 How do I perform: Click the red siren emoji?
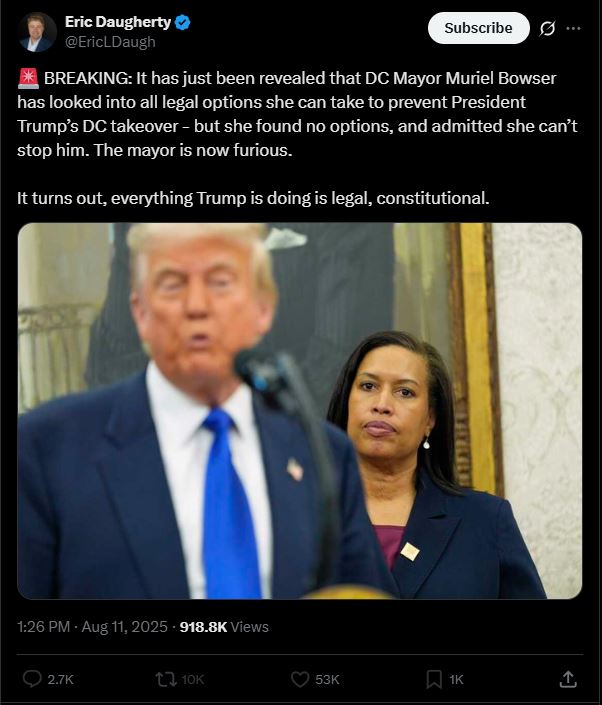28,78
